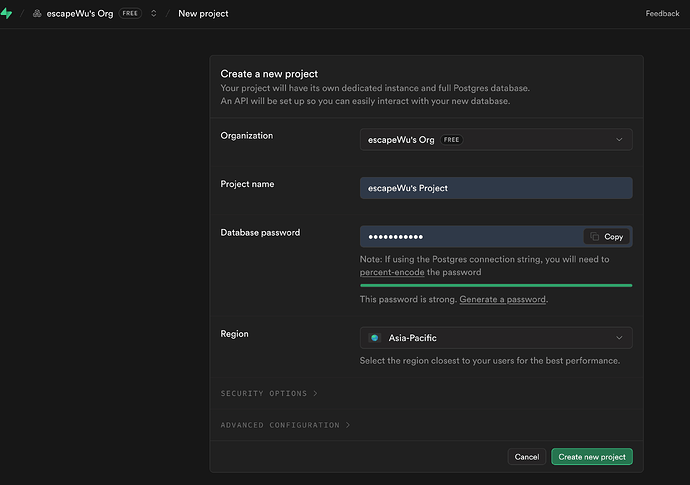The width and height of the screenshot is (690, 485).
Task: Click Generate a password link
Action: (503, 299)
